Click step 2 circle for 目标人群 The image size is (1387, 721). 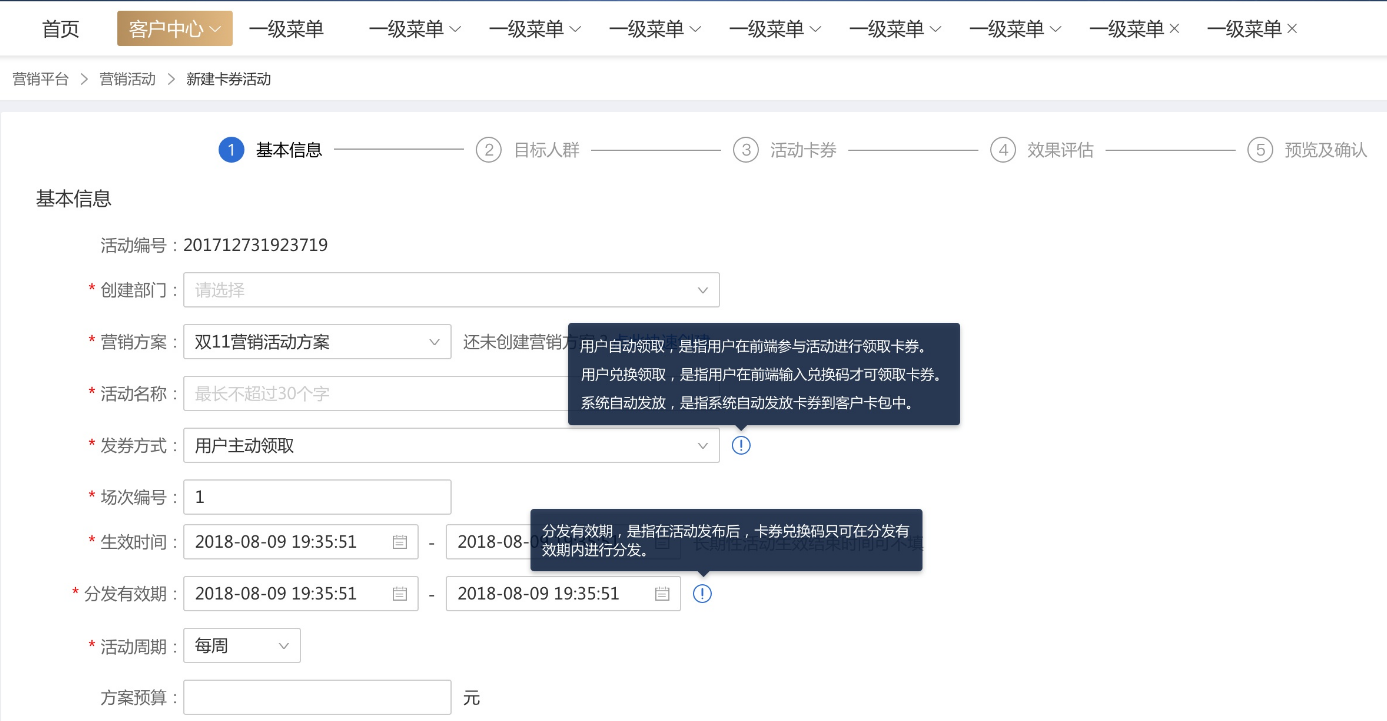click(488, 150)
